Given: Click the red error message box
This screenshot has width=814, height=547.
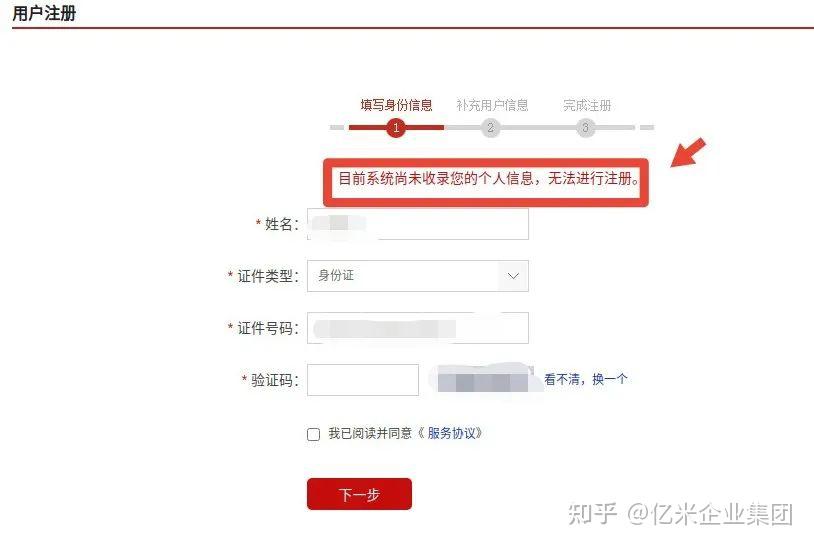Looking at the screenshot, I should (x=486, y=182).
